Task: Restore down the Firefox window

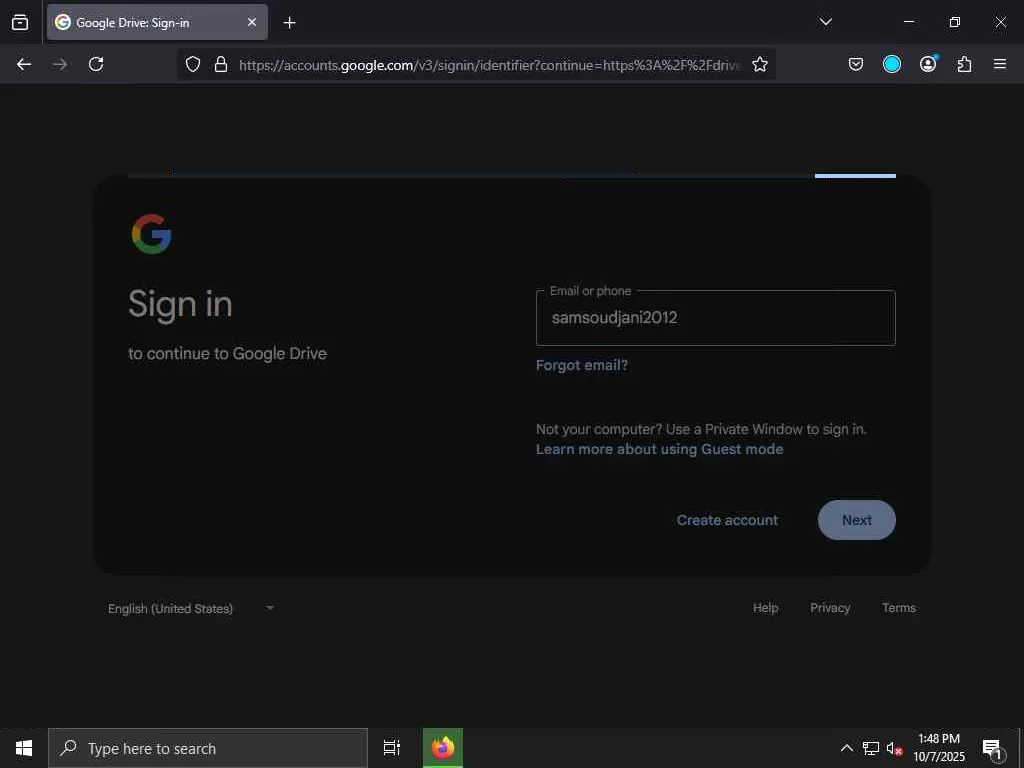Action: tap(954, 22)
